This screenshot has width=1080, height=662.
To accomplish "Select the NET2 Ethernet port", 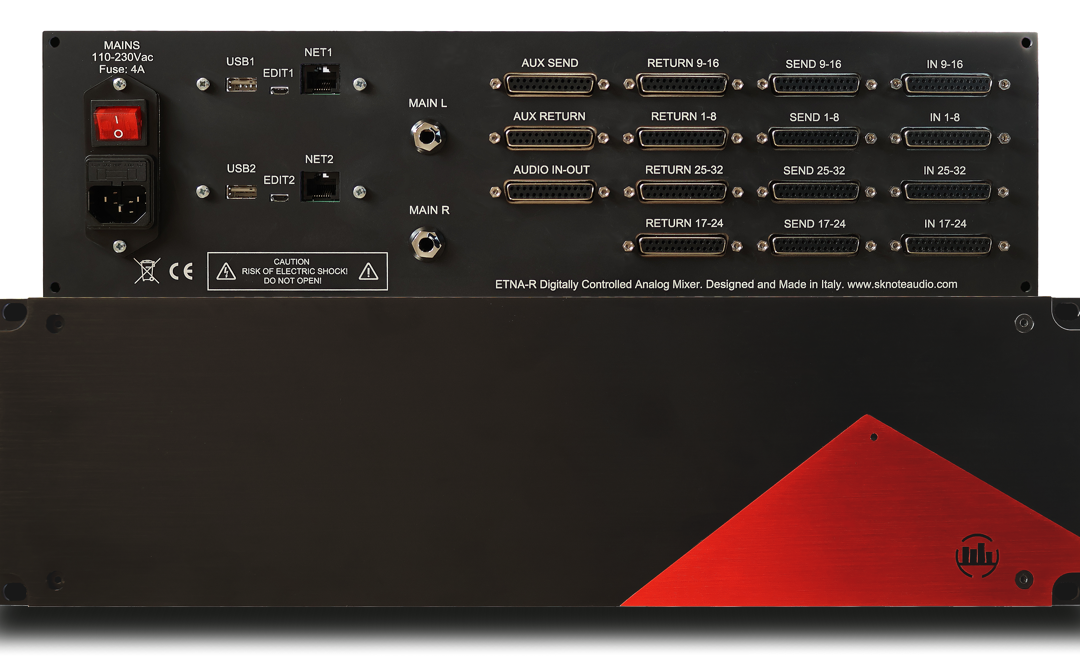I will 320,186.
